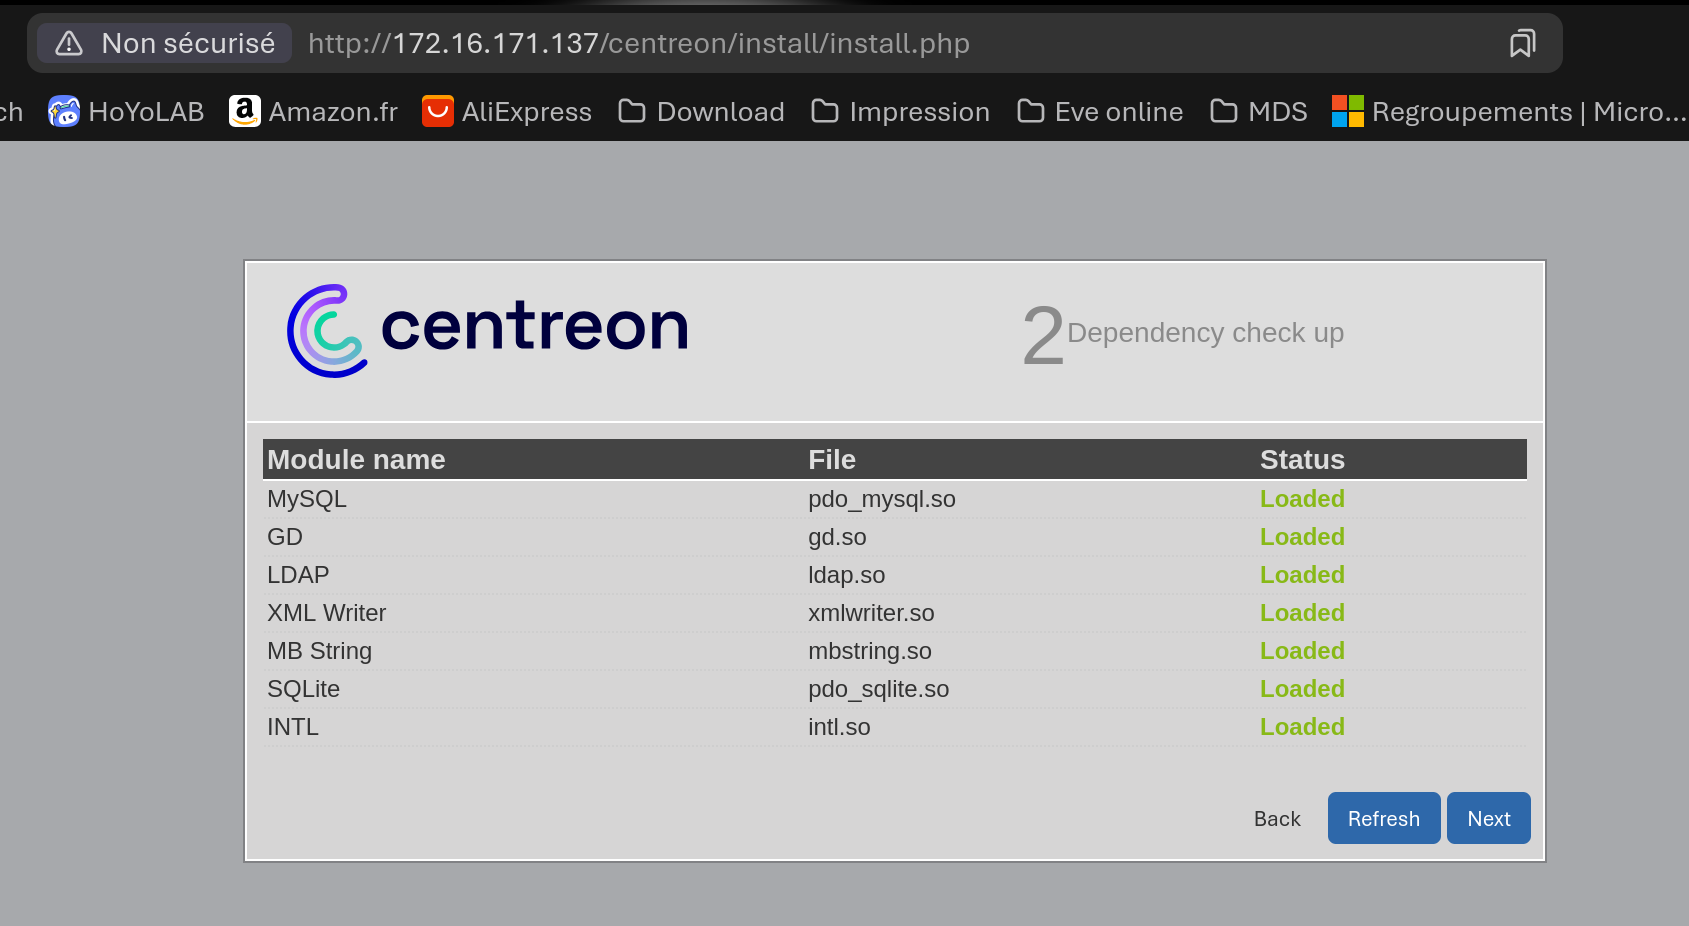This screenshot has width=1689, height=926.
Task: Open the HoYoLAB bookmark icon
Action: click(x=64, y=111)
